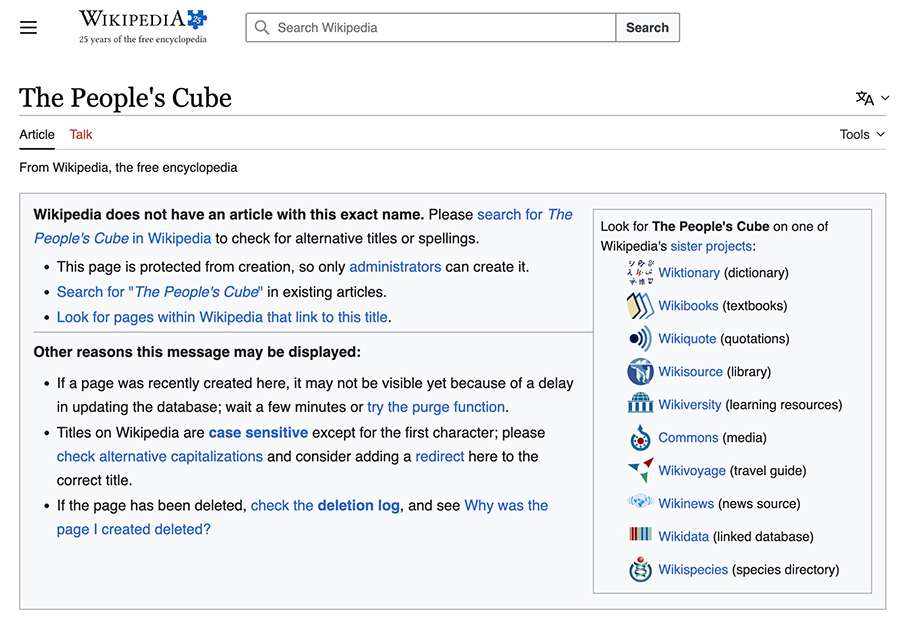The height and width of the screenshot is (624, 900).
Task: Open the language selector dropdown
Action: (x=872, y=98)
